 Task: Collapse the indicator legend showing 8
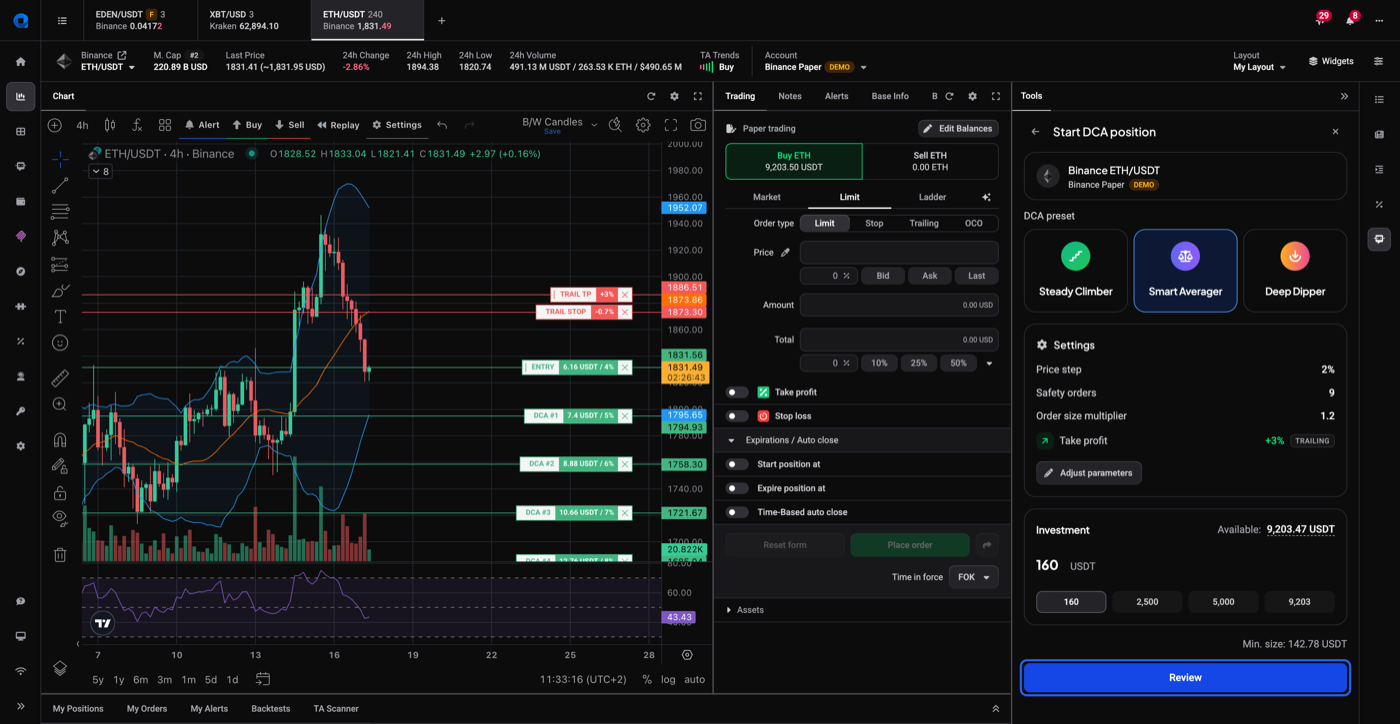(100, 172)
